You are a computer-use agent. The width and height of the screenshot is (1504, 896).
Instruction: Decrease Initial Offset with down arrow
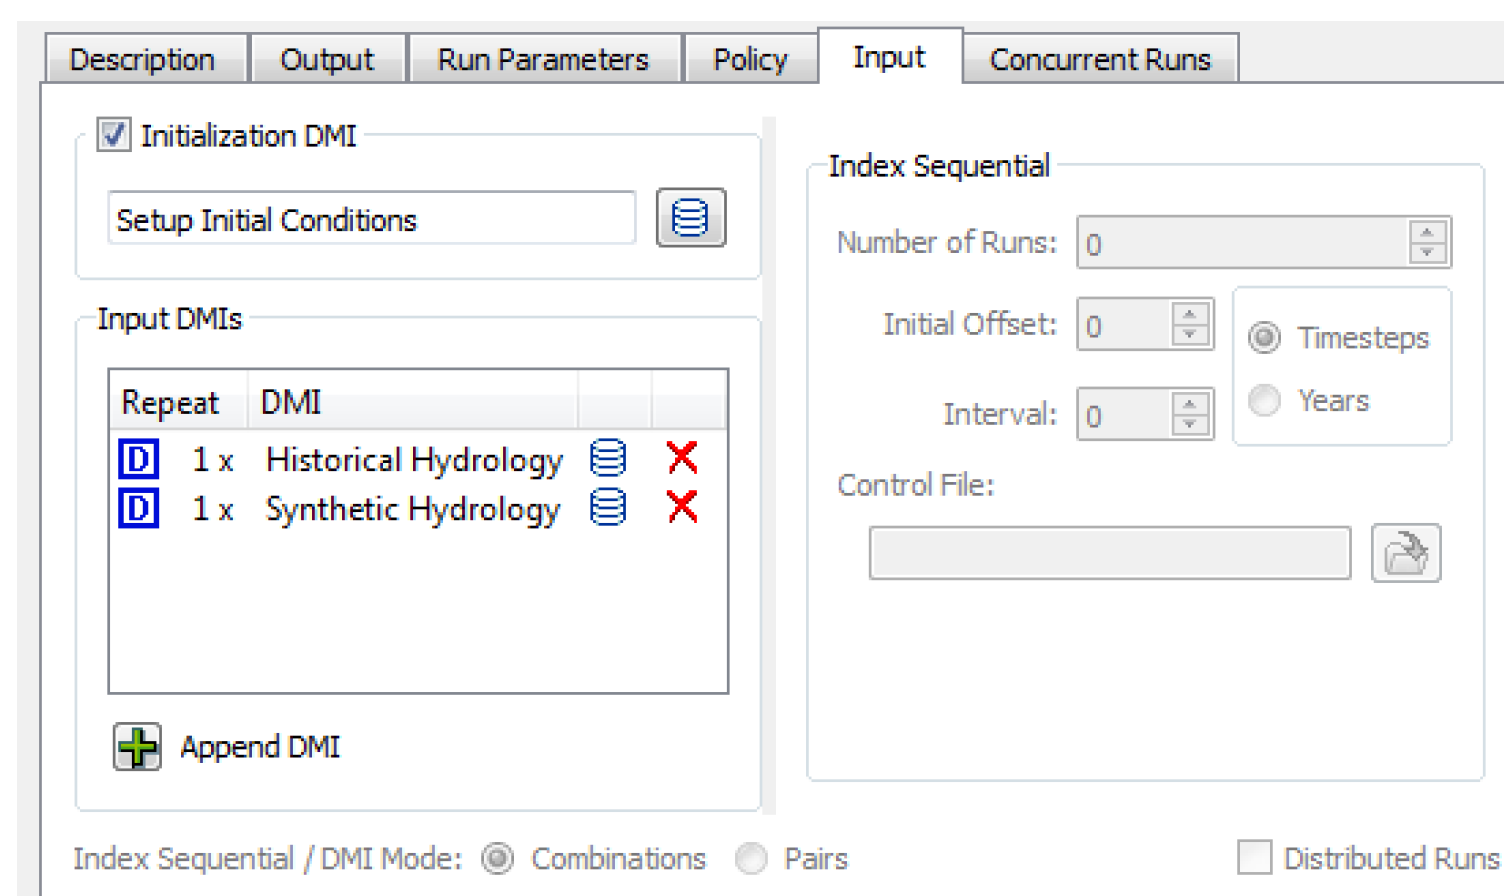[1189, 335]
